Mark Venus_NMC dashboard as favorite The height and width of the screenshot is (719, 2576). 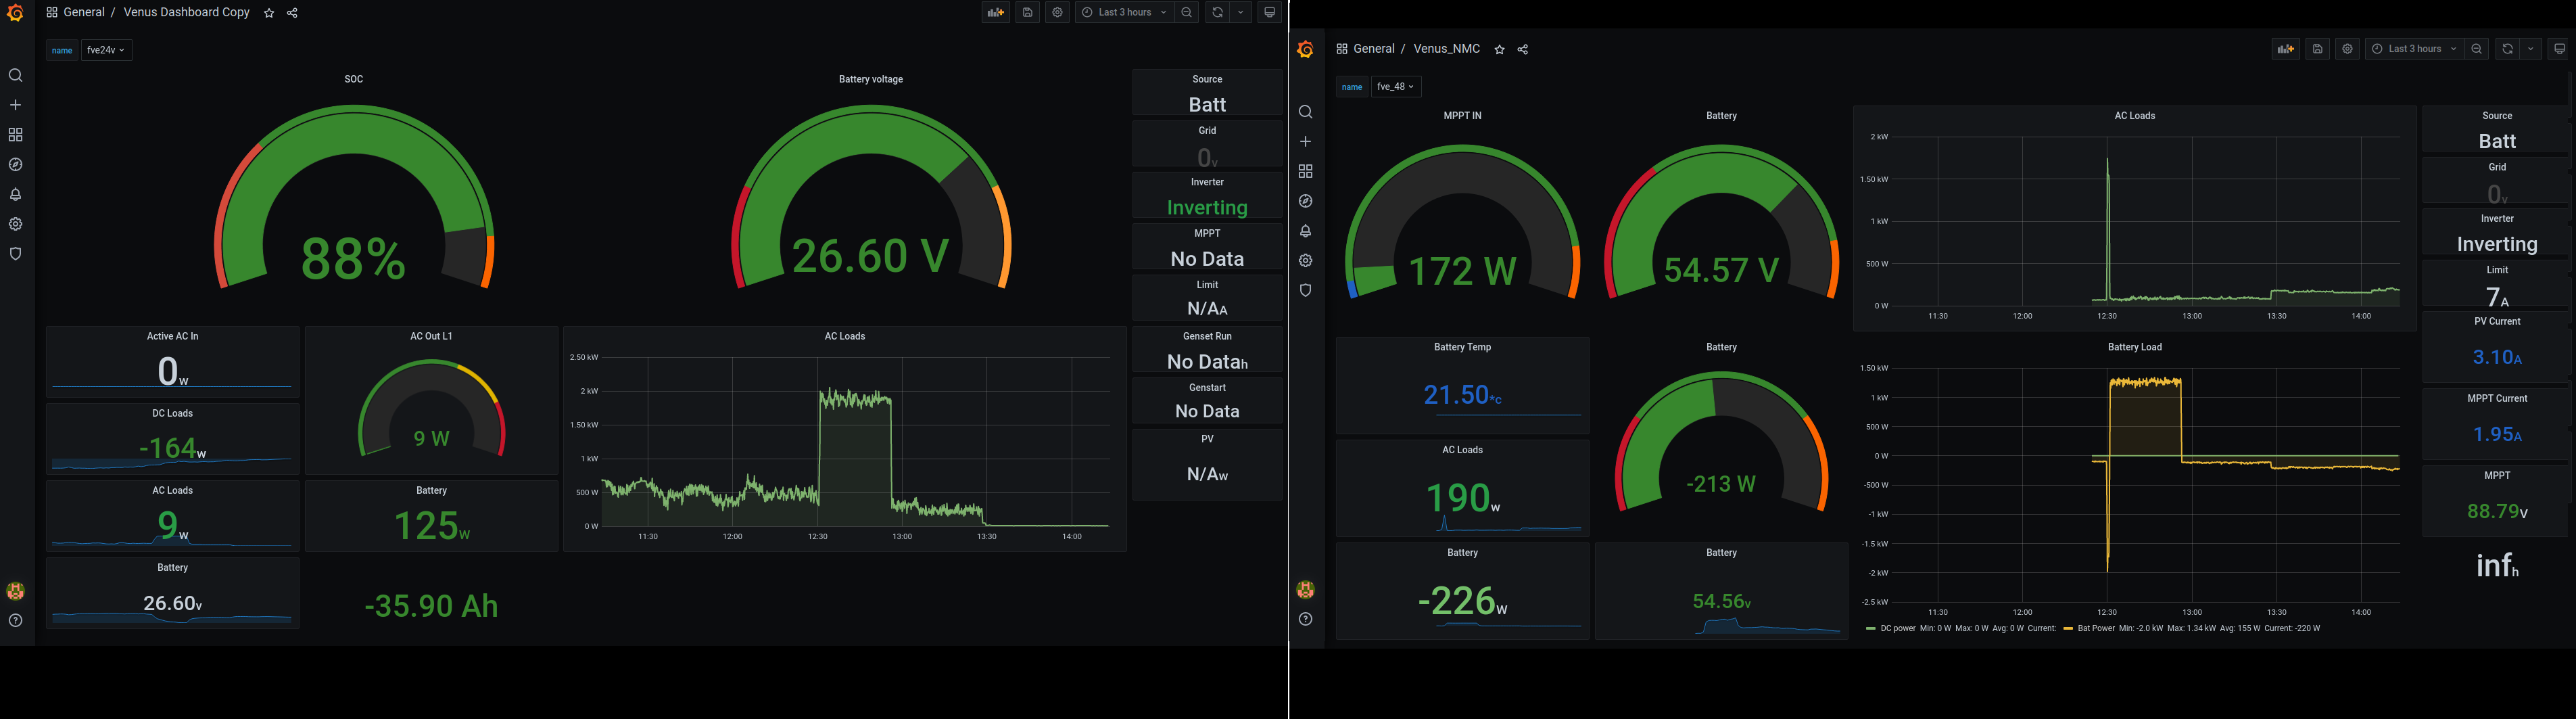[x=1499, y=50]
